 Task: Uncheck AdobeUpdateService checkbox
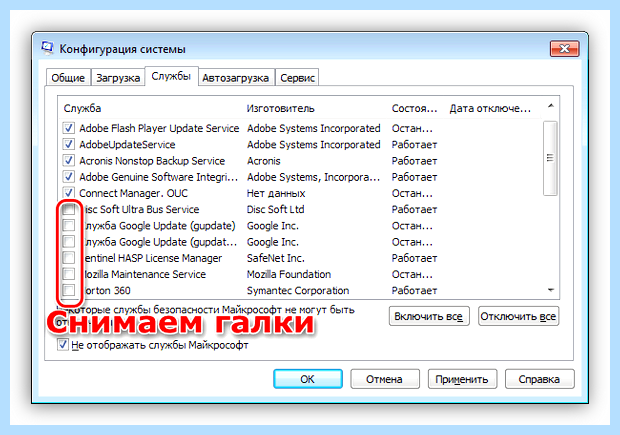[x=68, y=144]
